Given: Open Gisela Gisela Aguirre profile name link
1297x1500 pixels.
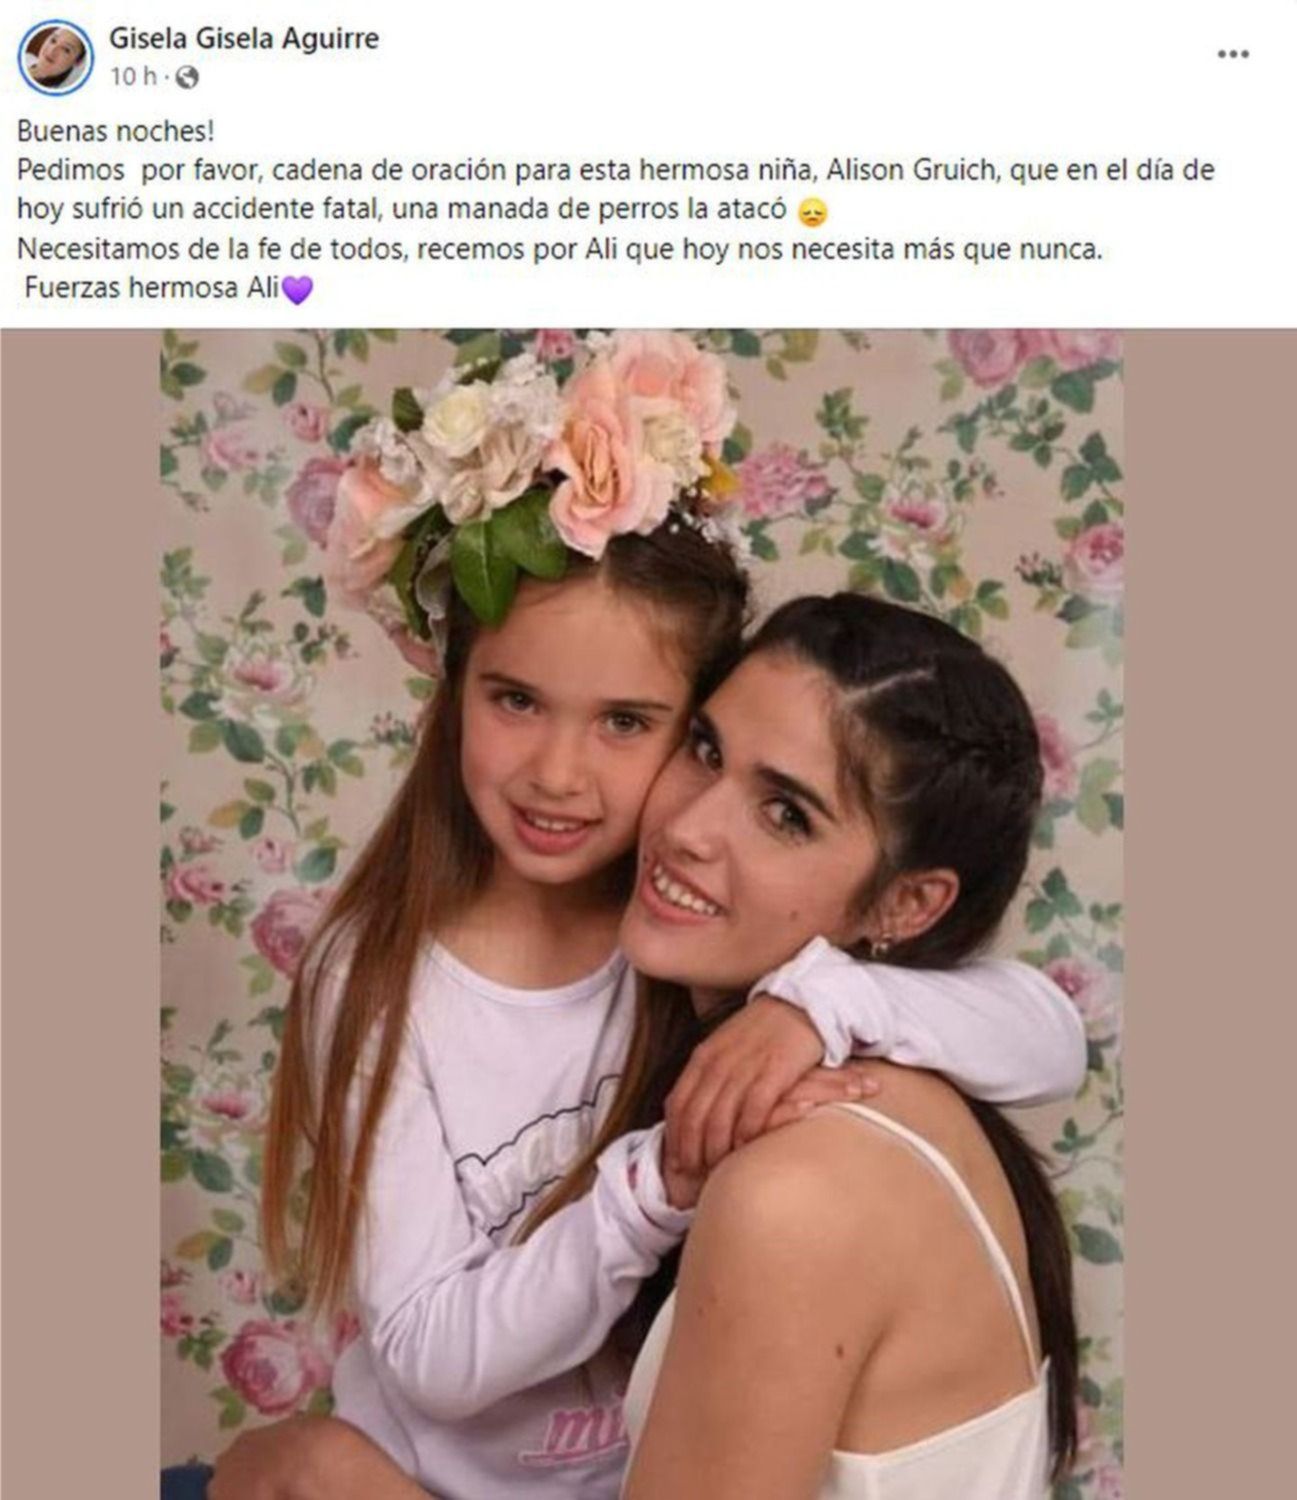Looking at the screenshot, I should (244, 39).
